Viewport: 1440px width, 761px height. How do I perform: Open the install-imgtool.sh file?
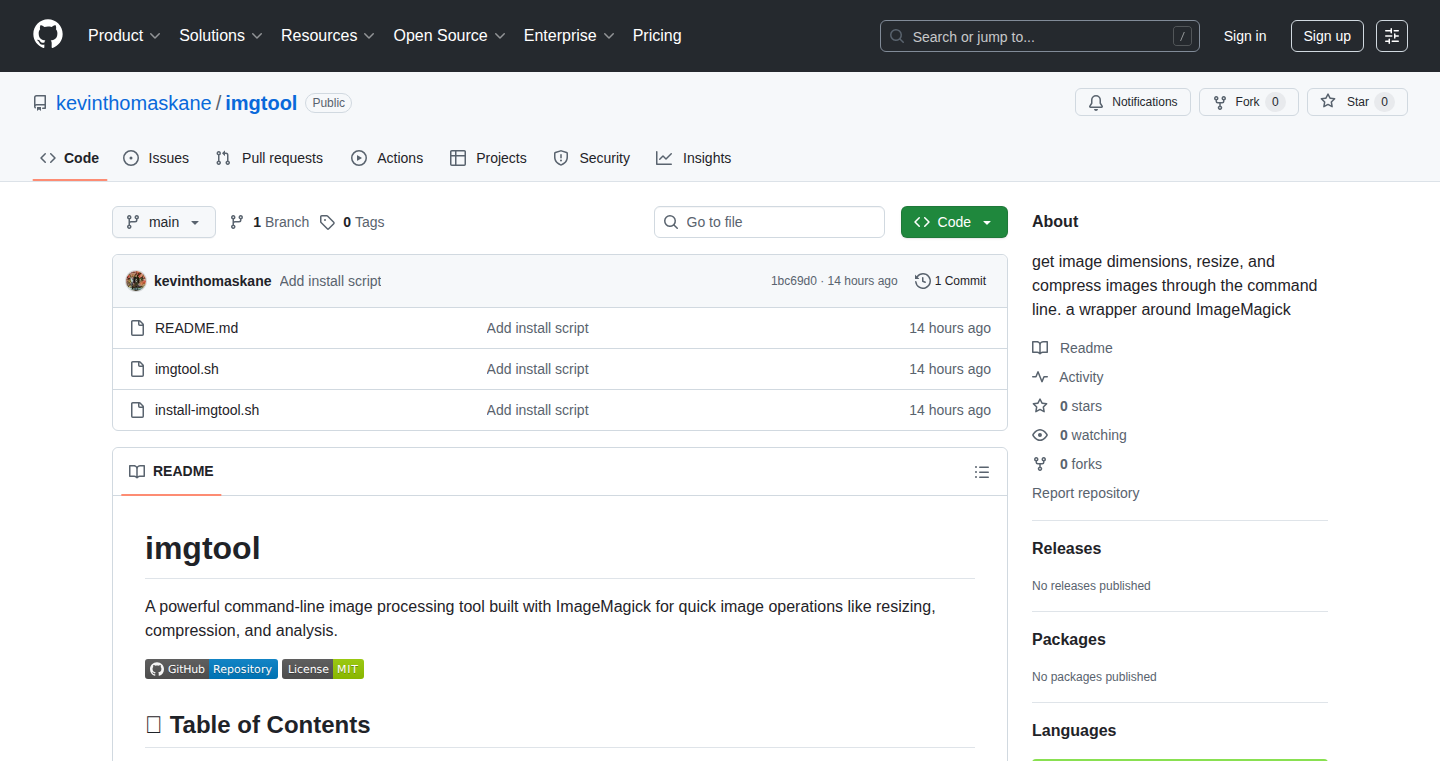click(207, 410)
